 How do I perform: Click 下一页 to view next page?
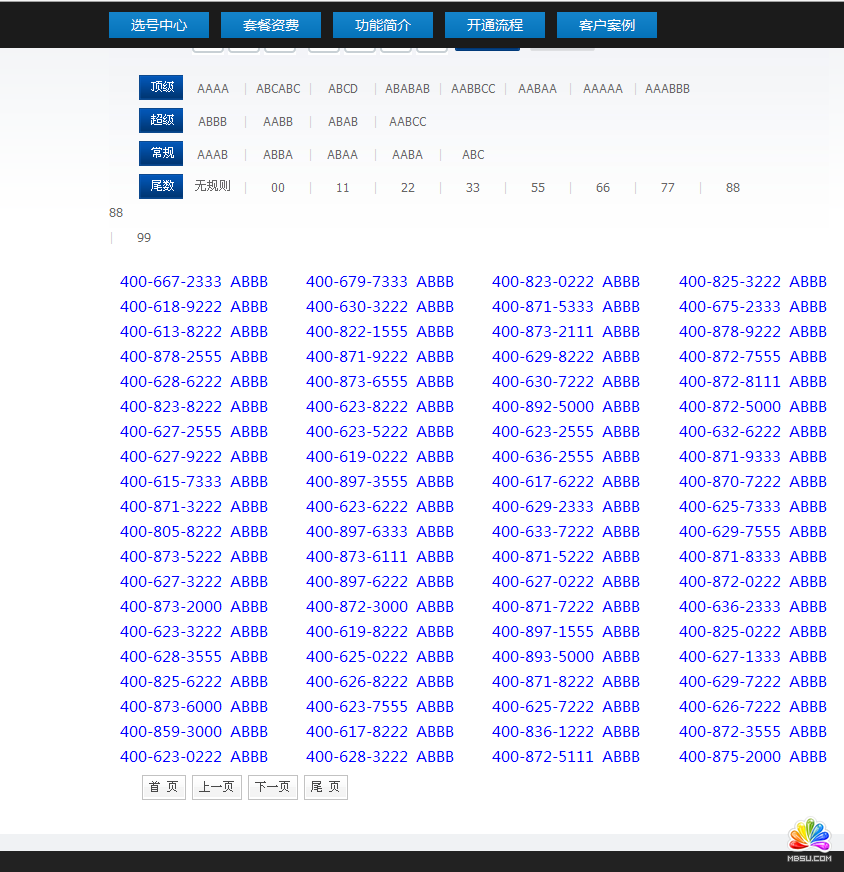pyautogui.click(x=272, y=788)
